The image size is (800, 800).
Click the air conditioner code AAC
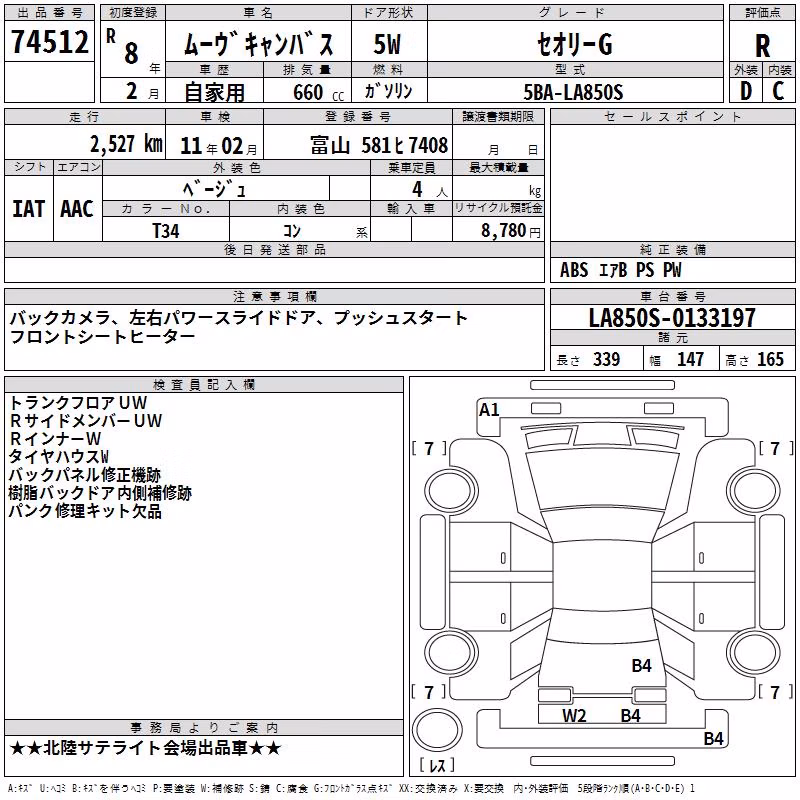[77, 209]
